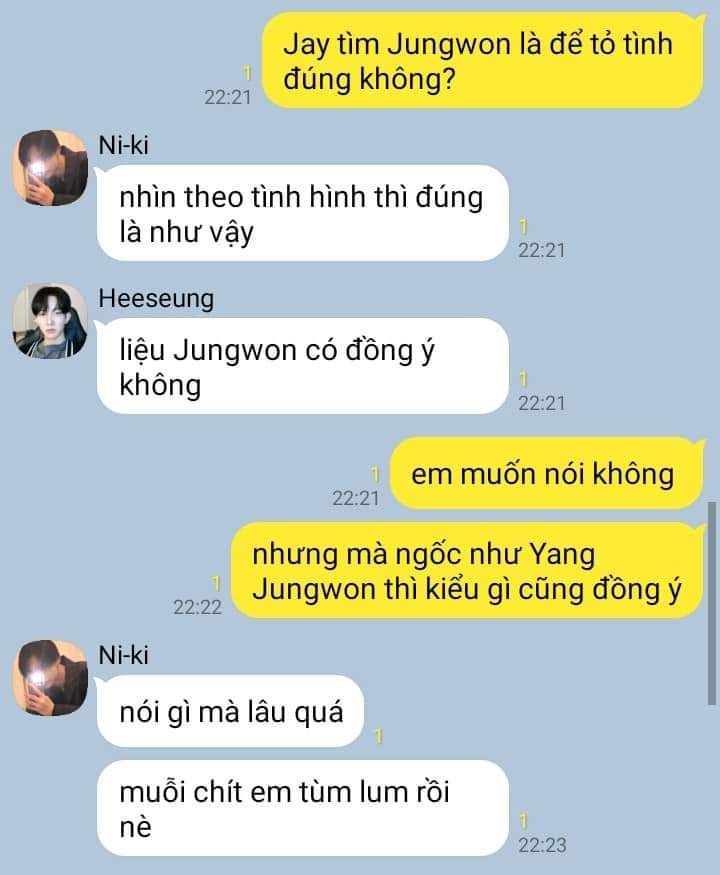Tap unread count by first yellow message

click(248, 73)
